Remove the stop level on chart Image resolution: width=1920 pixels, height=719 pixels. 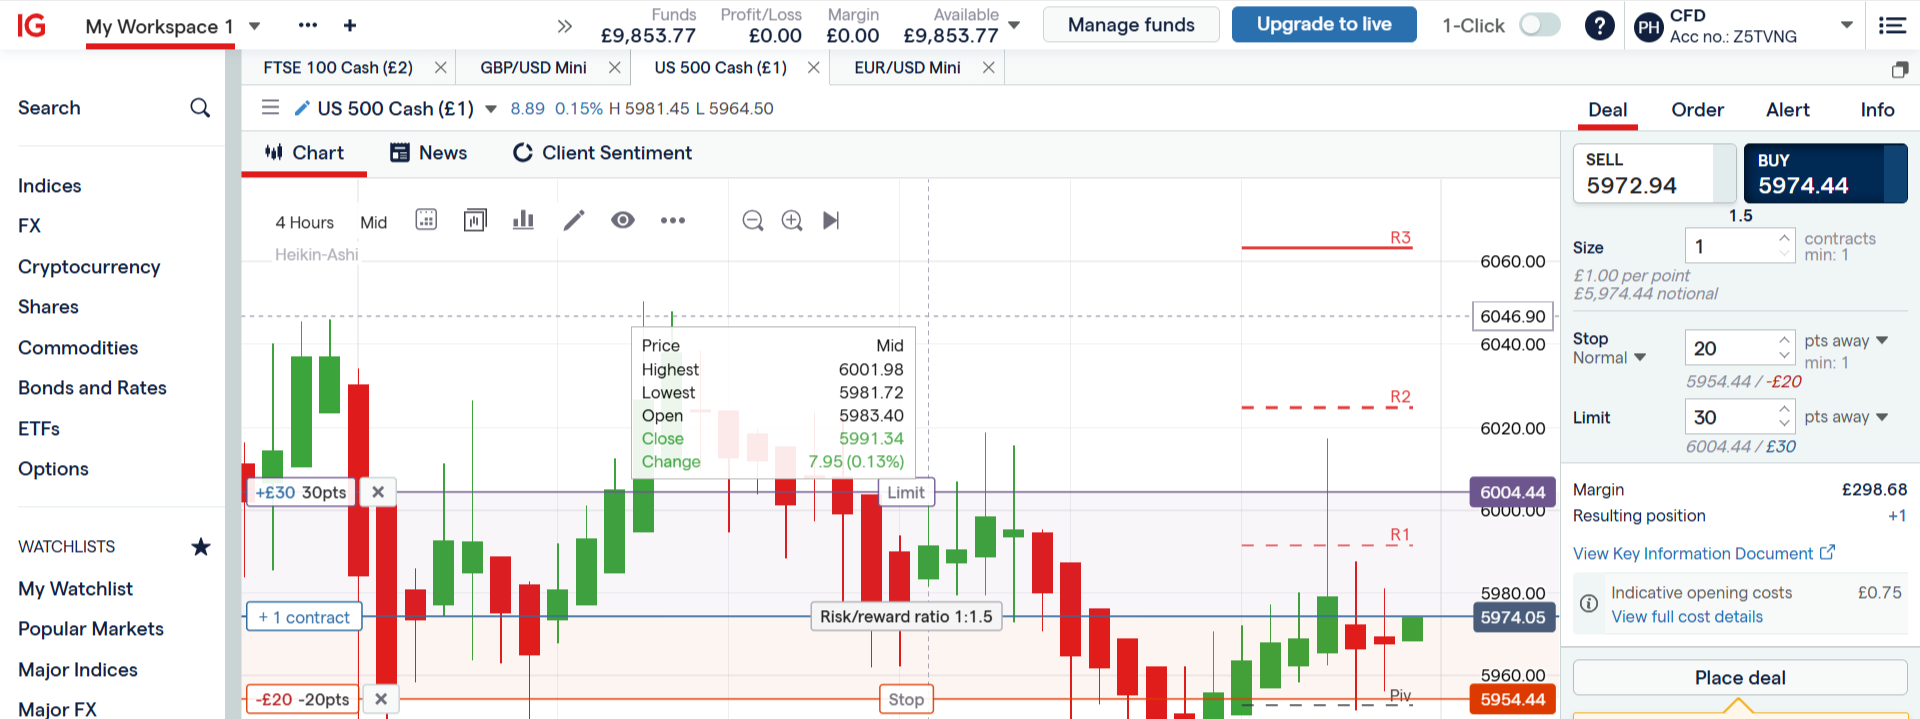(x=381, y=699)
